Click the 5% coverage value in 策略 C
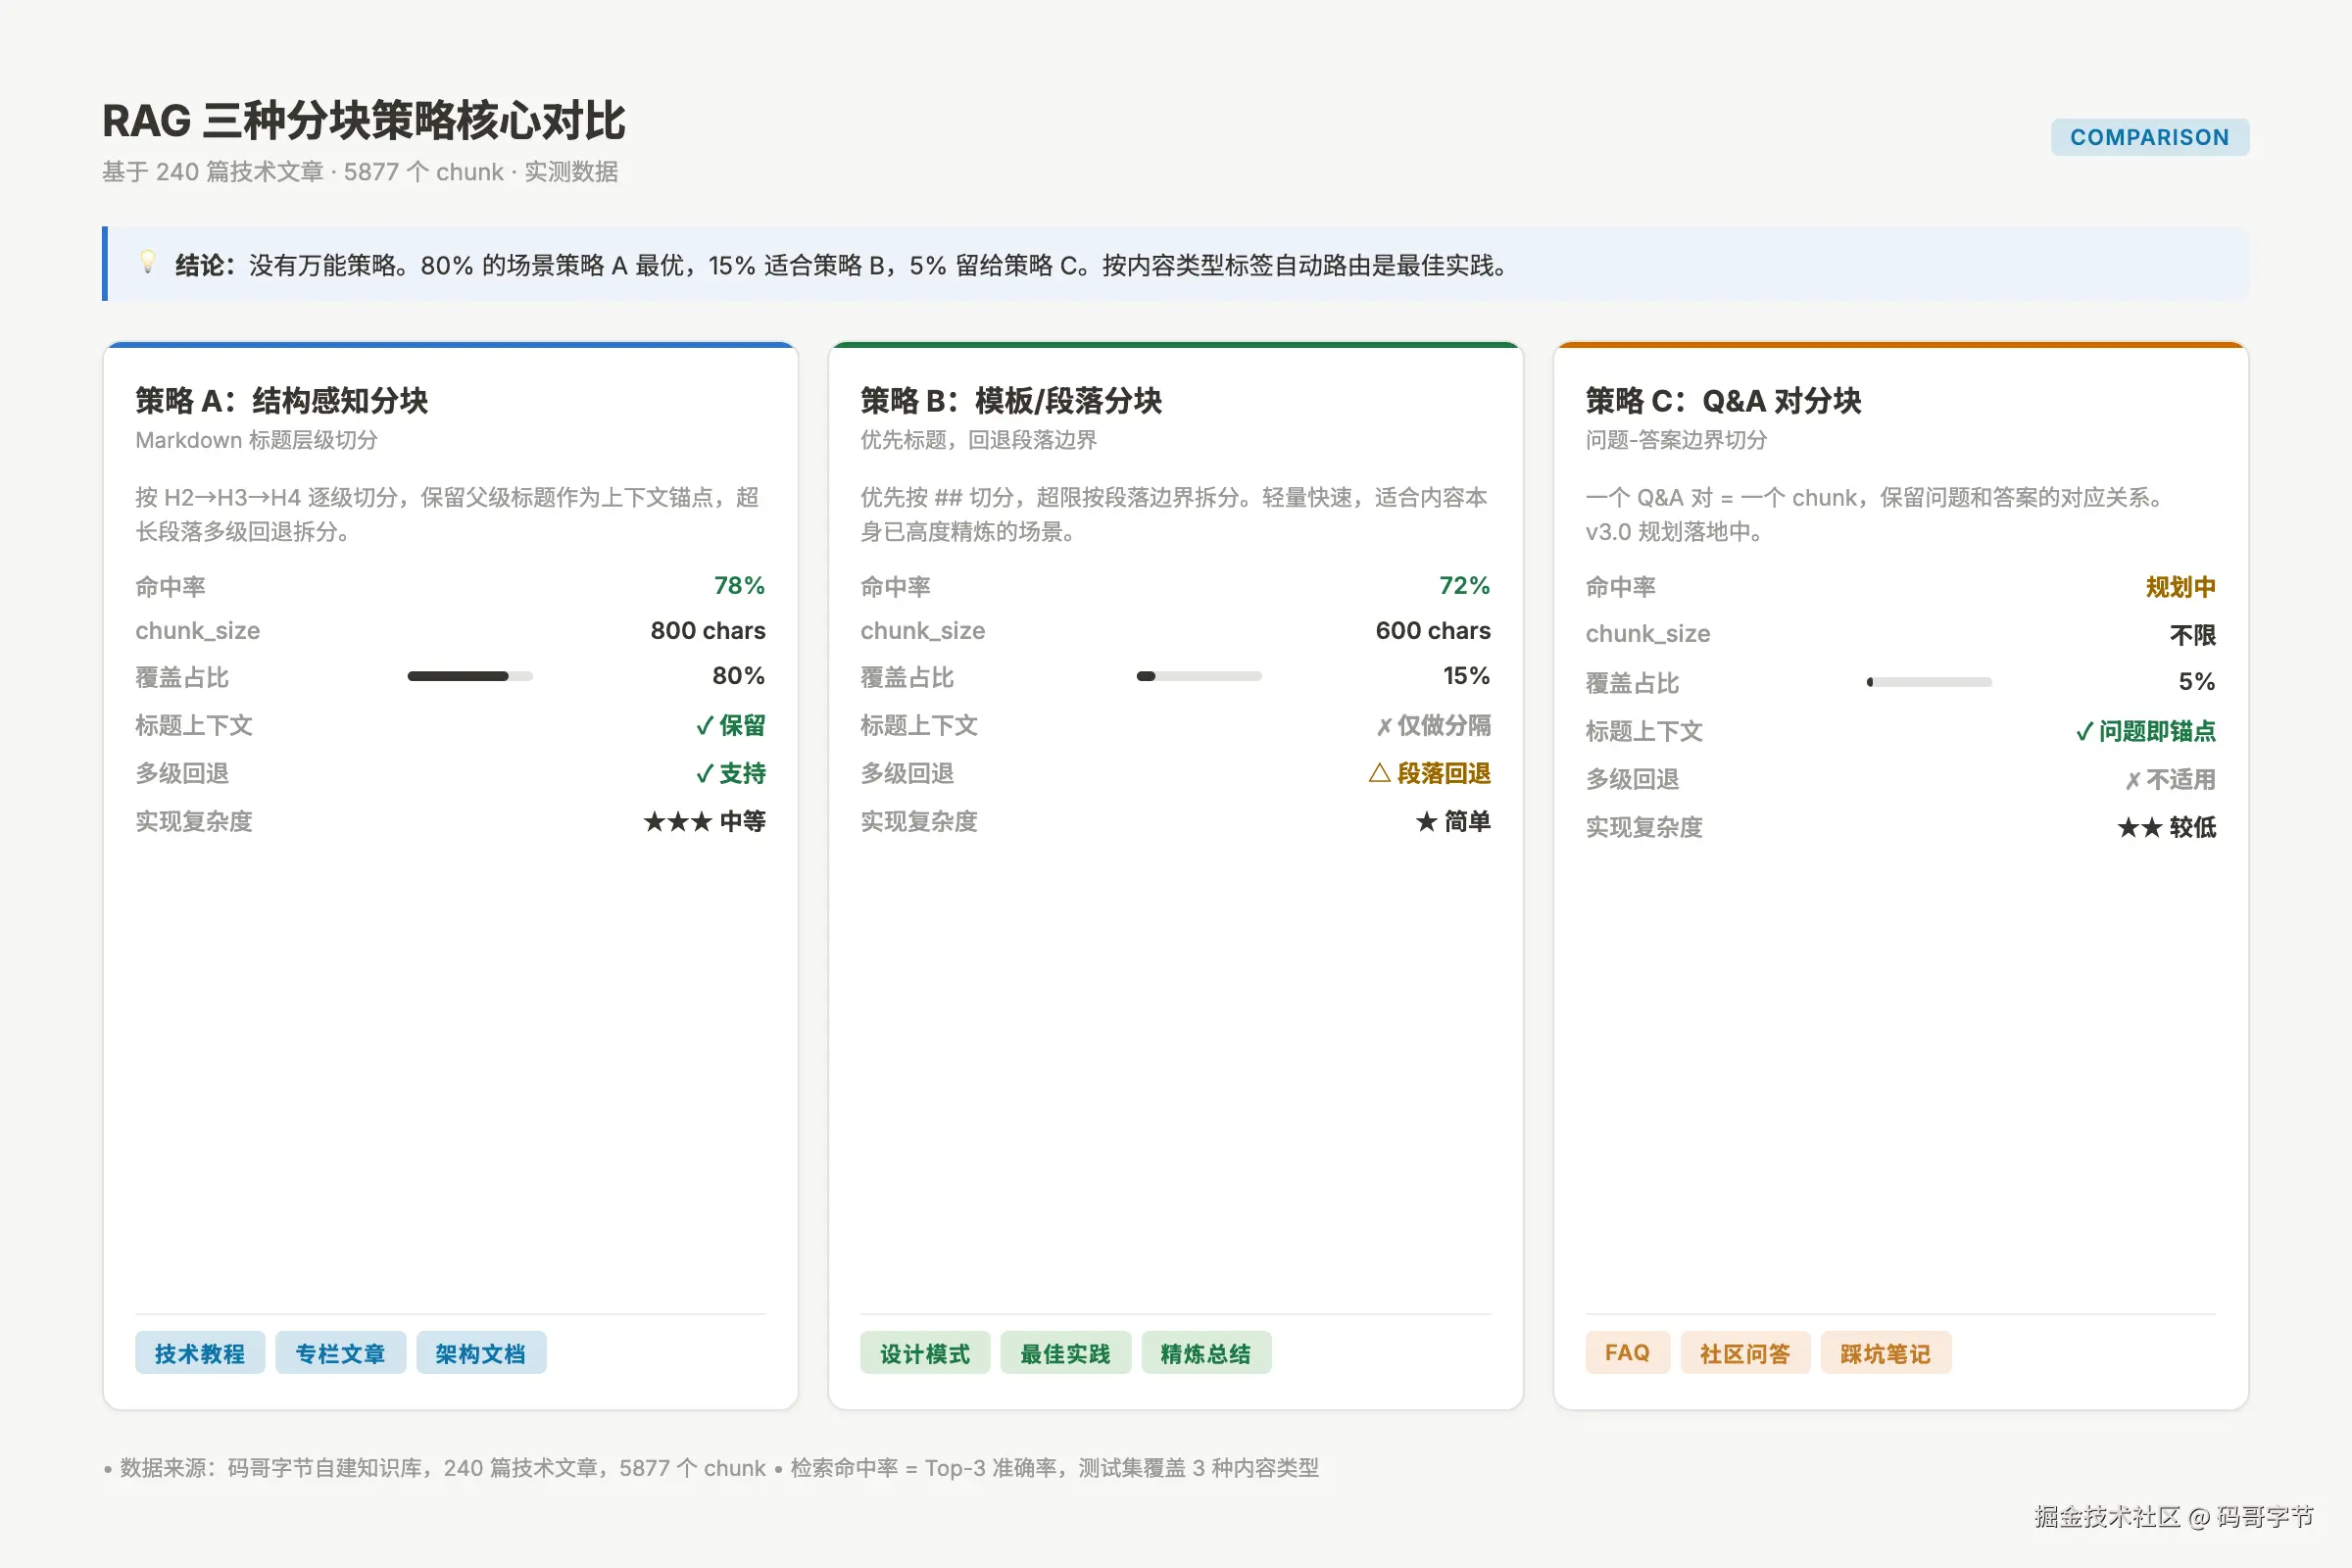Screen dimensions: 2352x1568 tap(2197, 682)
